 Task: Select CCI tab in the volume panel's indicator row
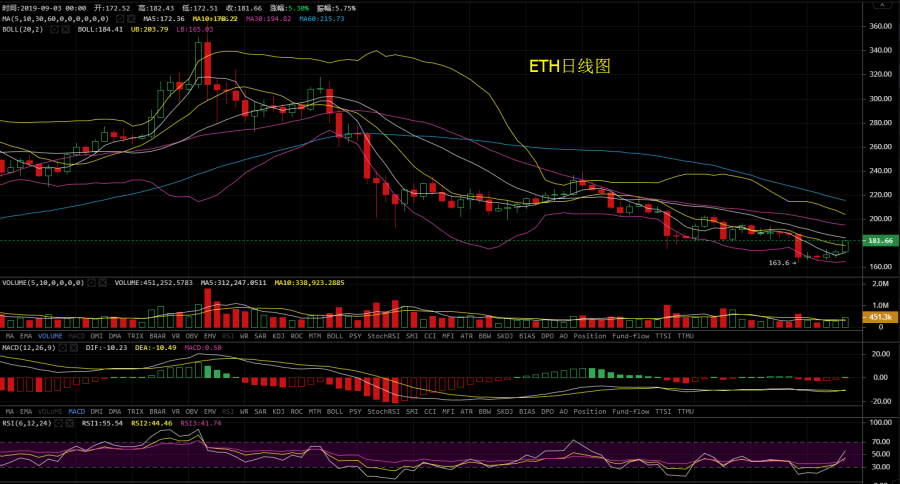(430, 336)
